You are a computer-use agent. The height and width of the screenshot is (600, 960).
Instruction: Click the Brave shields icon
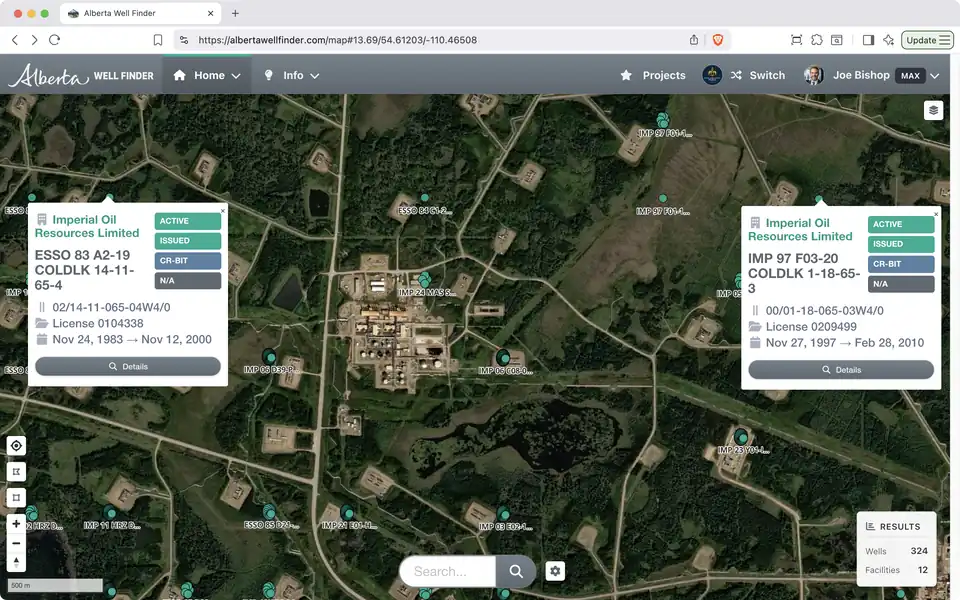(x=718, y=40)
